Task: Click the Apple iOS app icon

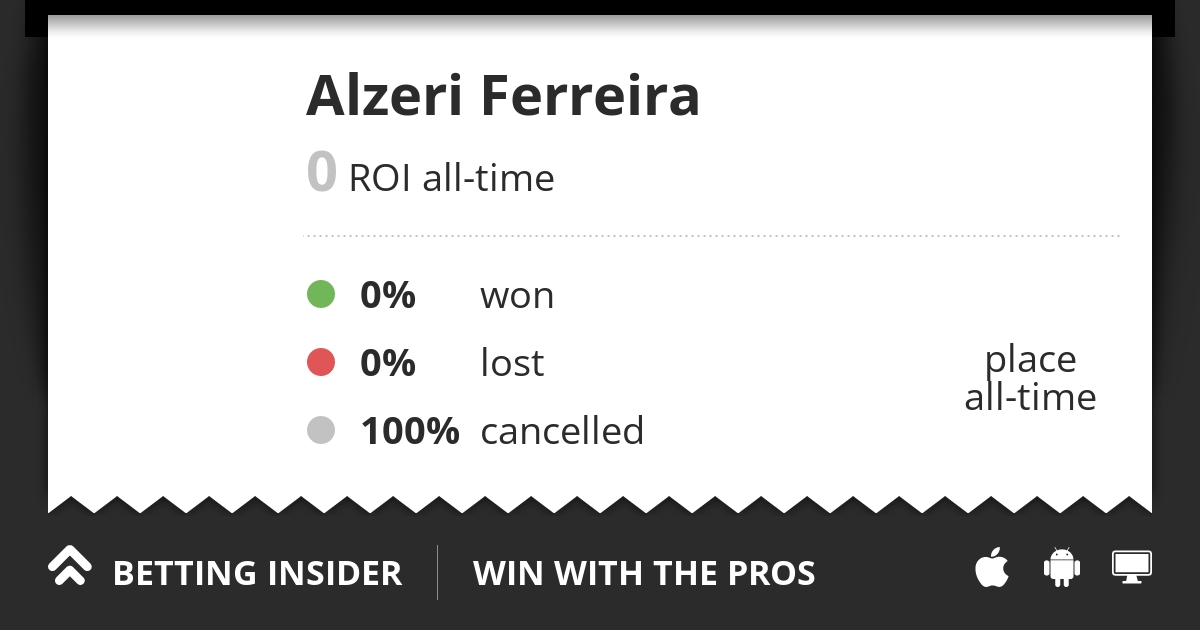Action: (x=992, y=568)
